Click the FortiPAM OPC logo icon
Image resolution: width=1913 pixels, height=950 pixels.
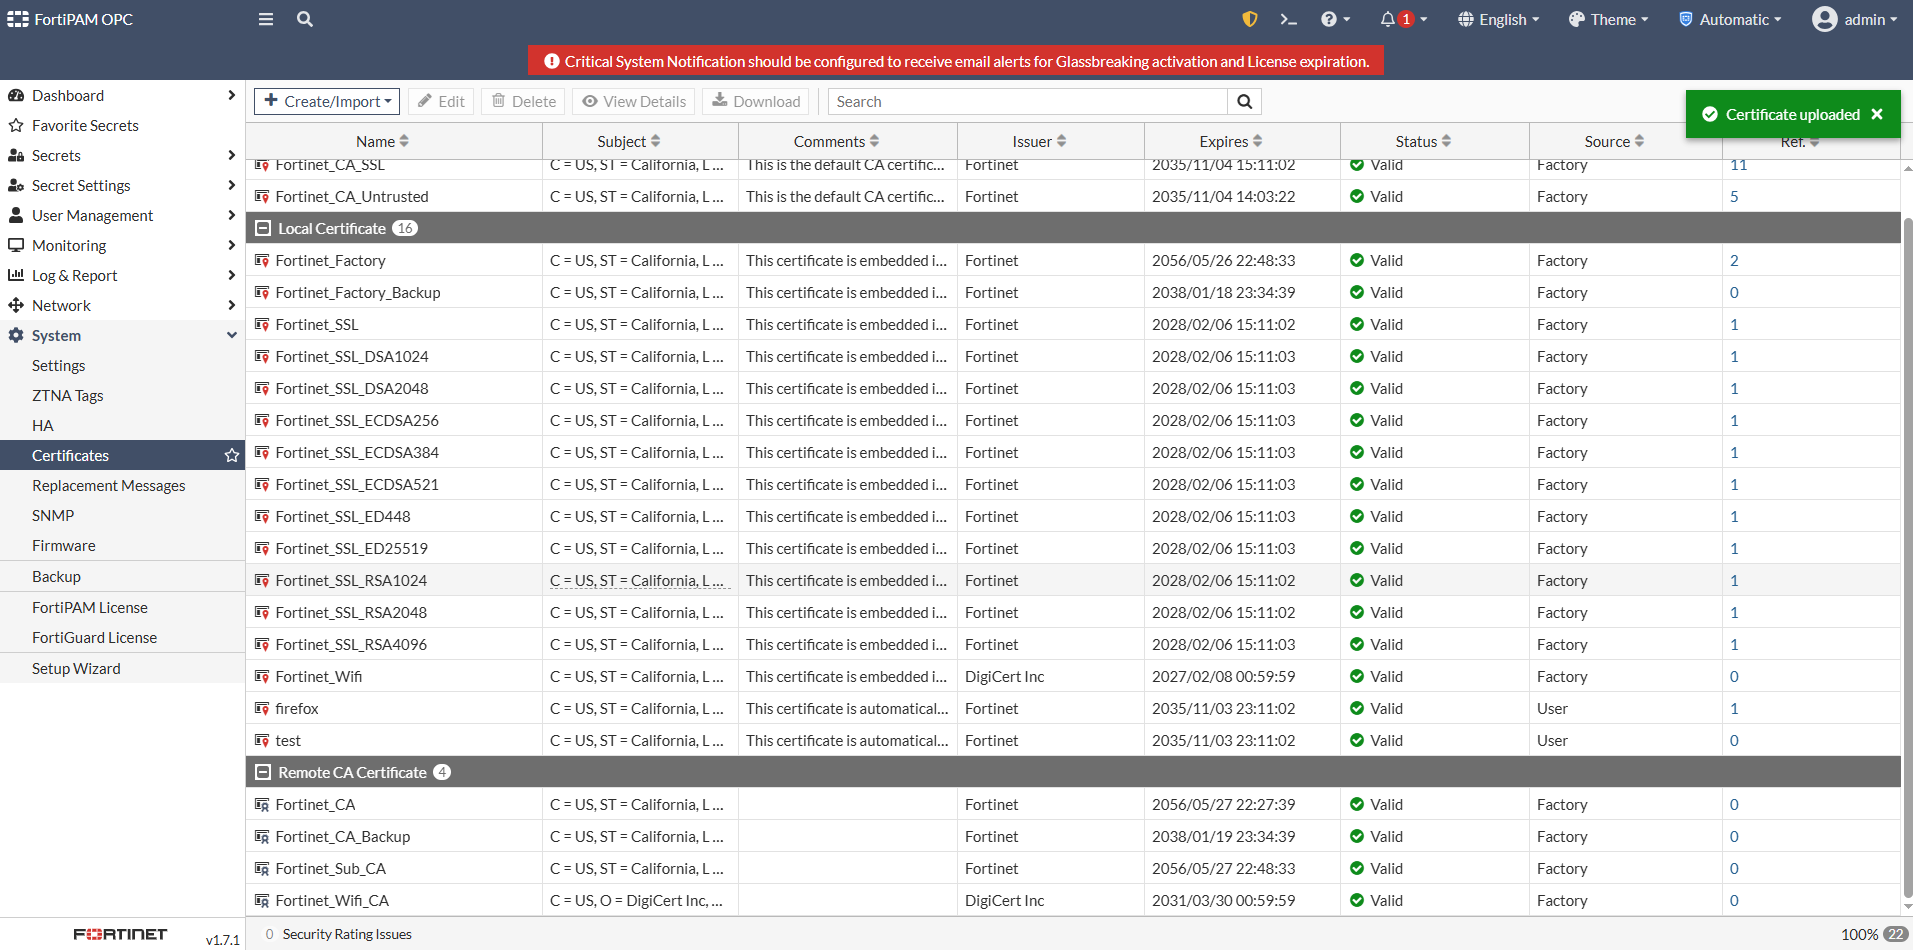[18, 19]
